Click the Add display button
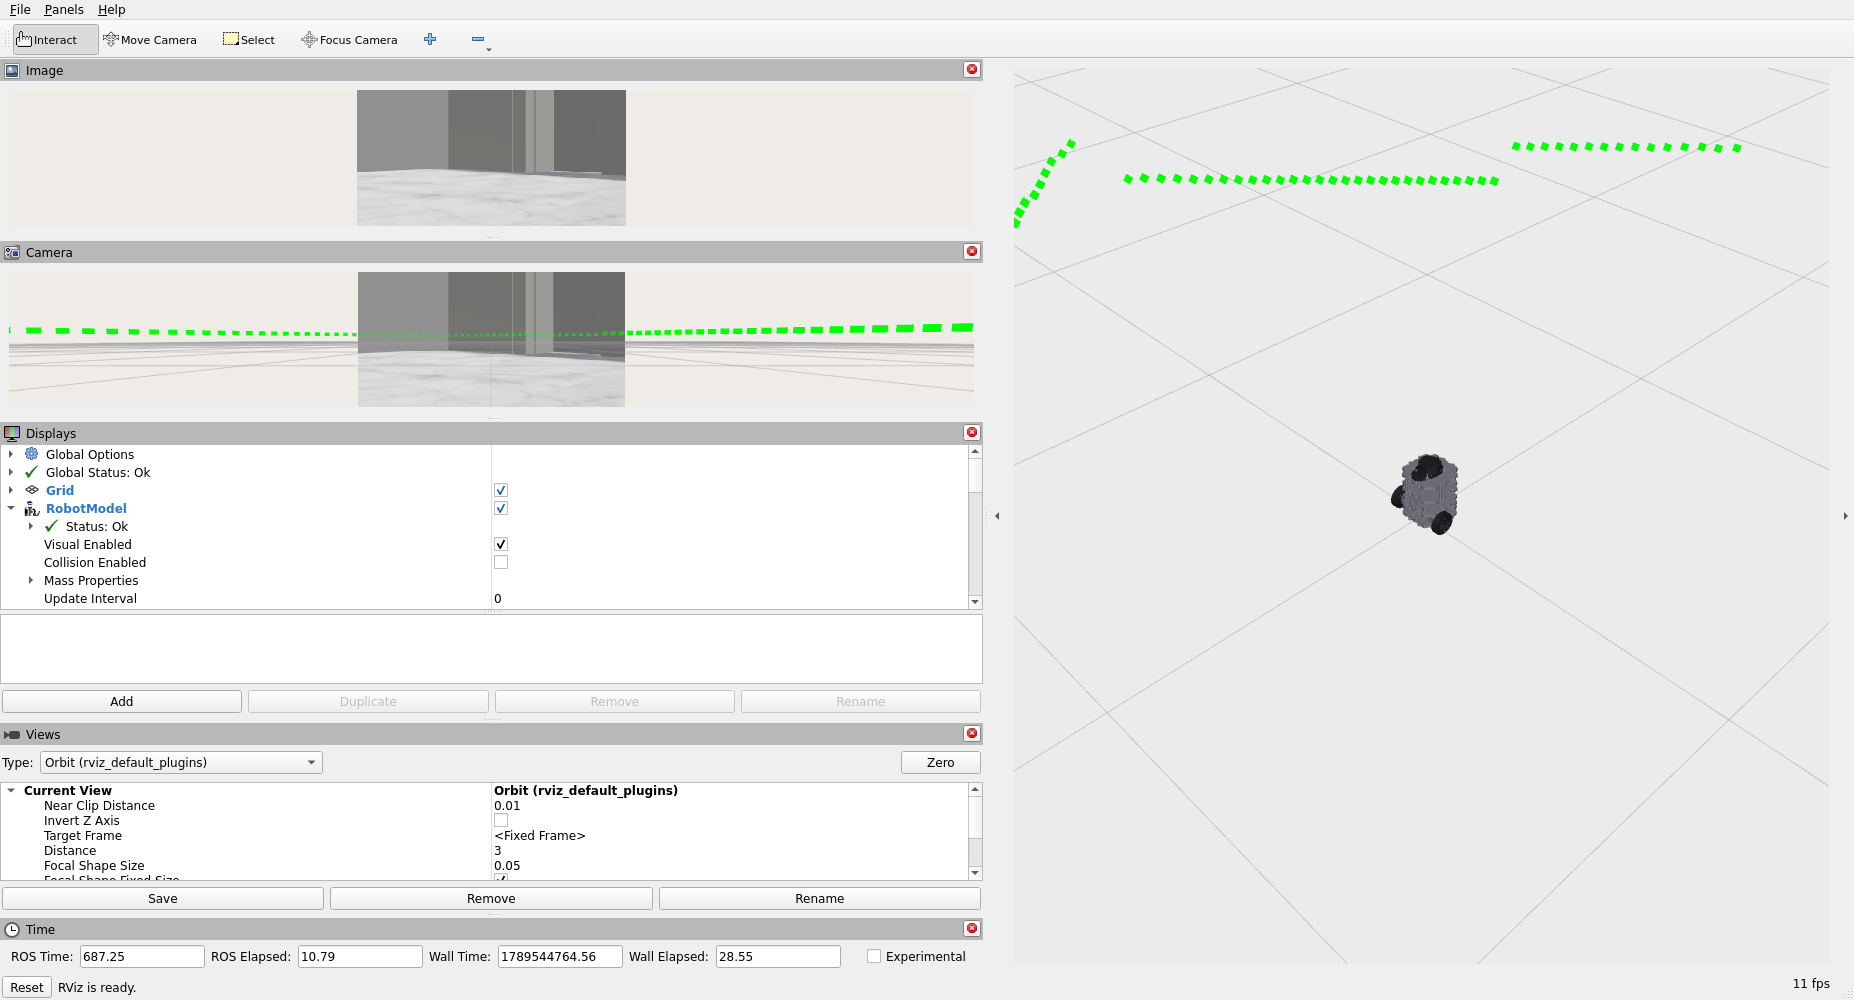 (122, 701)
